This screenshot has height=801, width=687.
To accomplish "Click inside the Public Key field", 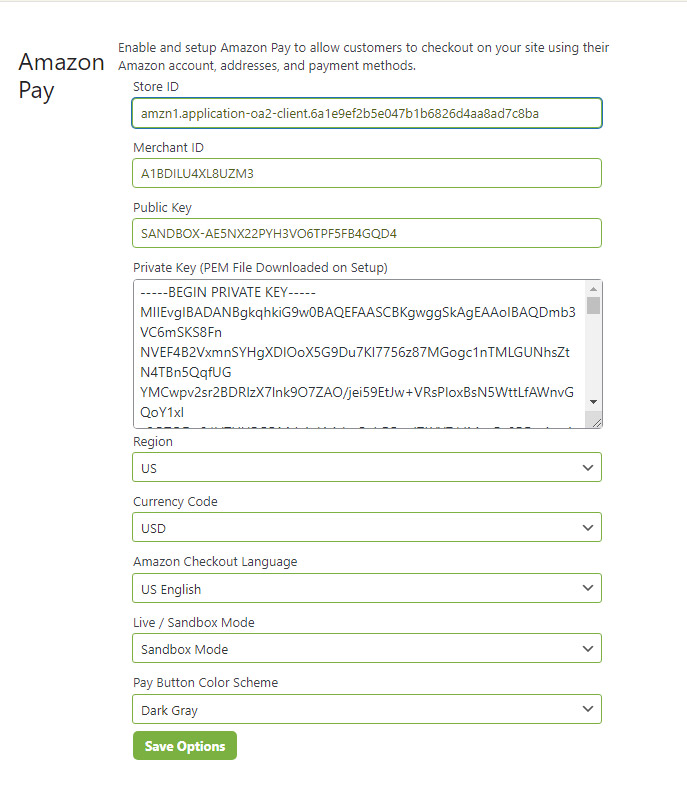I will pos(366,233).
